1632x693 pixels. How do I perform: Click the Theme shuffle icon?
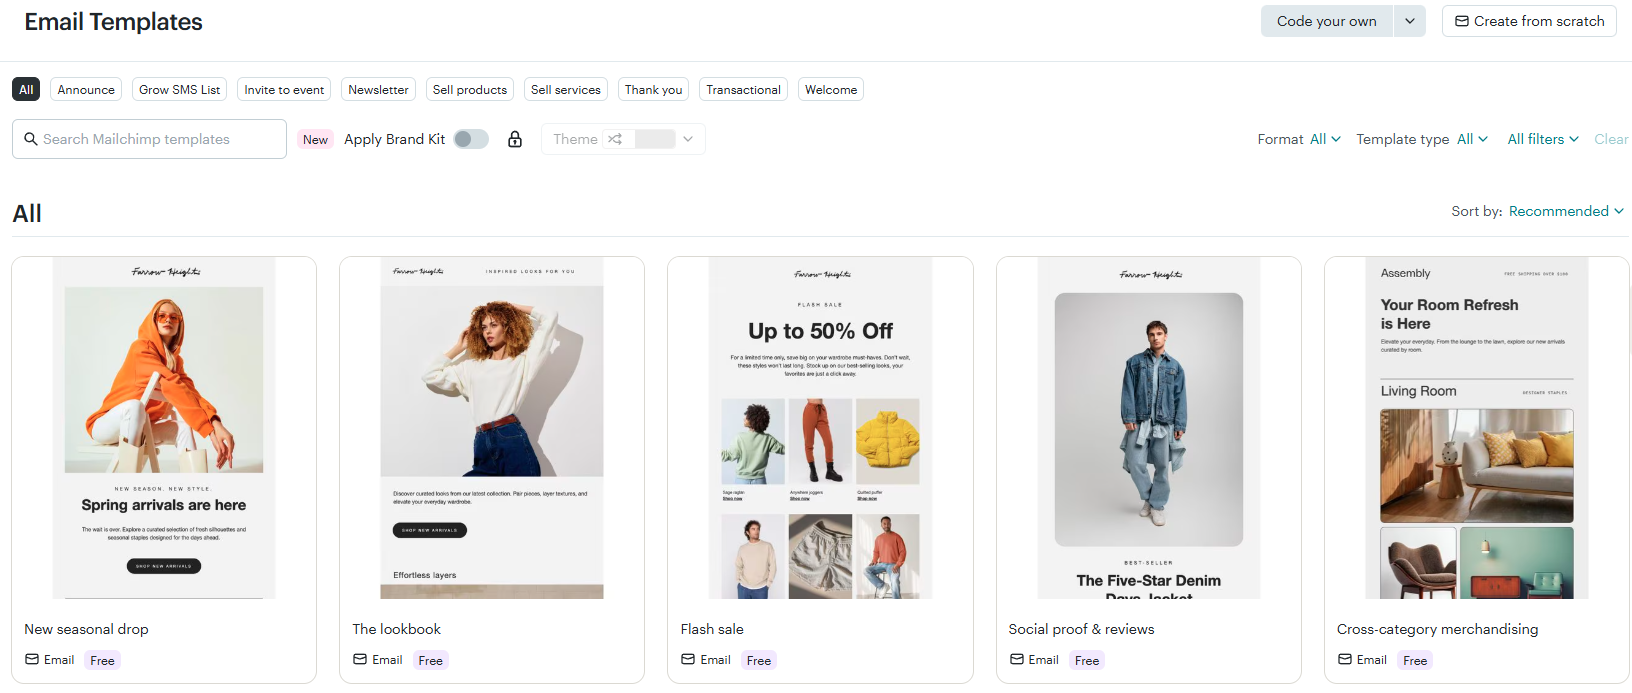(615, 139)
